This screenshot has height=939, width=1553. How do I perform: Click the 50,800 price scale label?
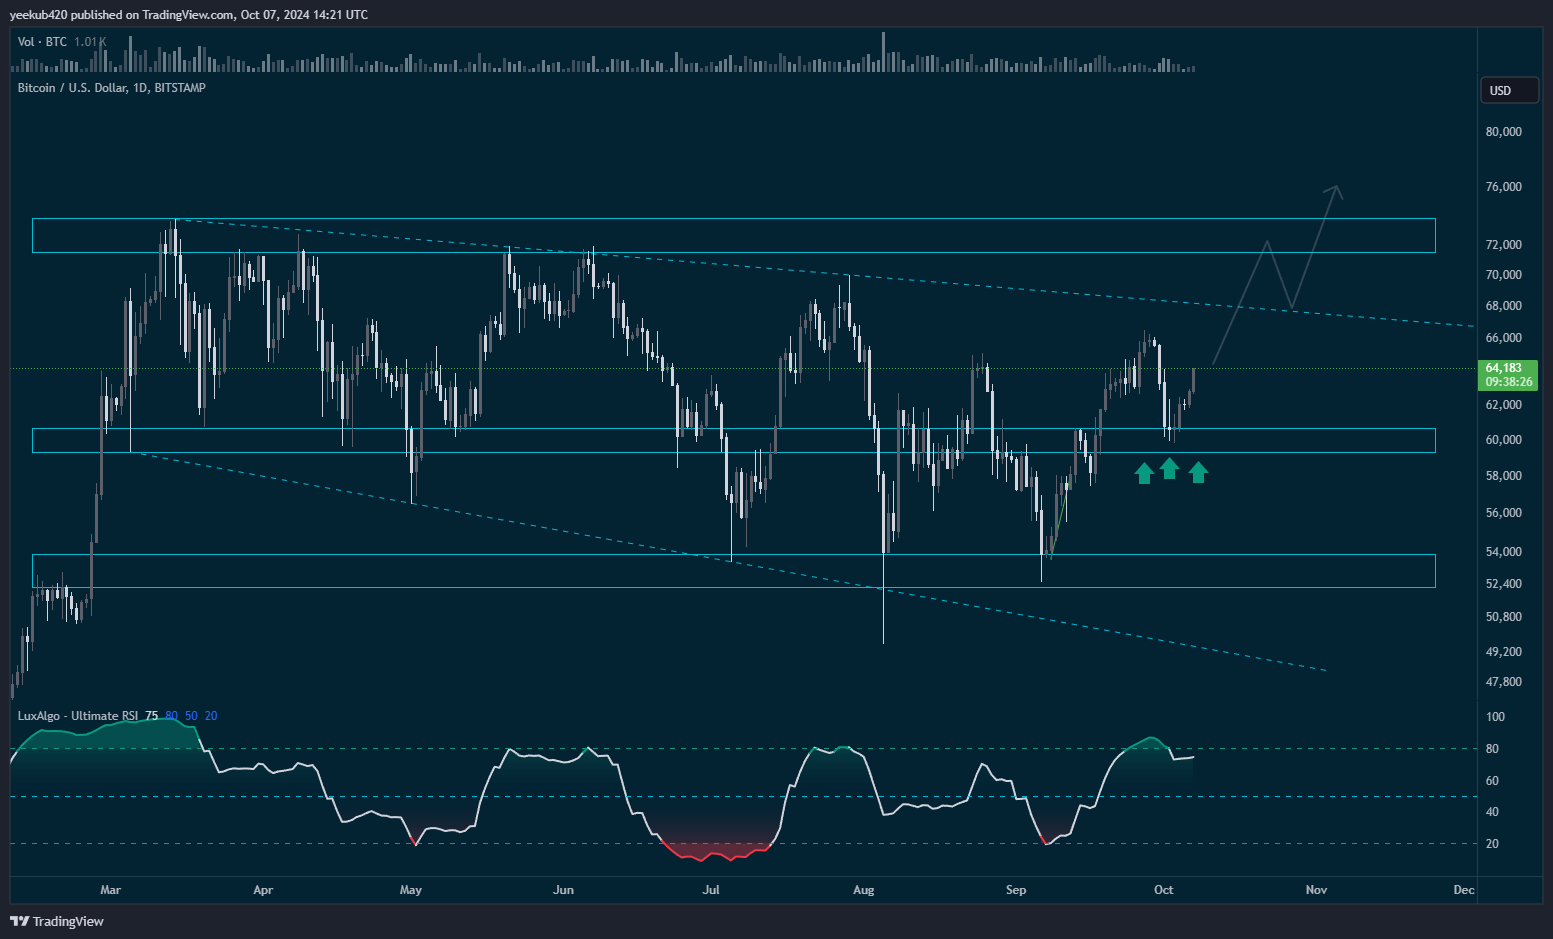click(1503, 617)
